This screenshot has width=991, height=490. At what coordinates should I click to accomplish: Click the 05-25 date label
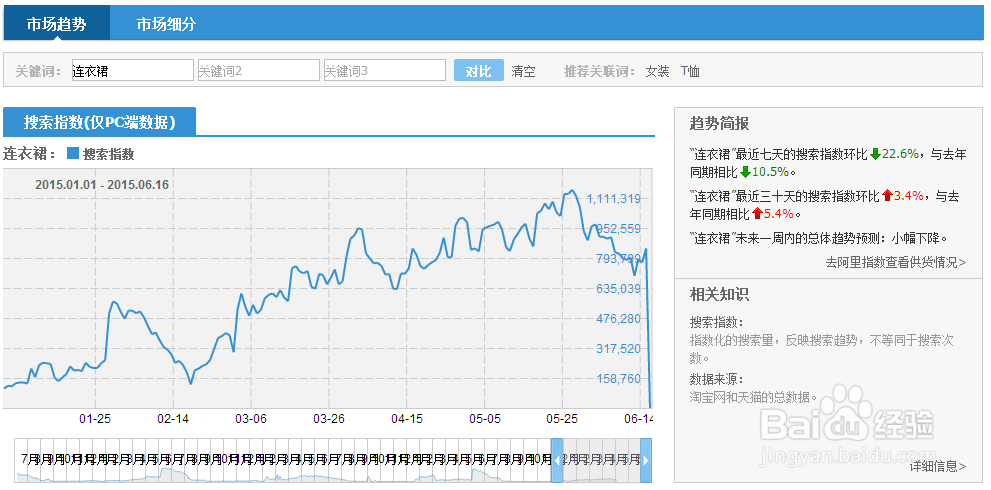(x=562, y=419)
